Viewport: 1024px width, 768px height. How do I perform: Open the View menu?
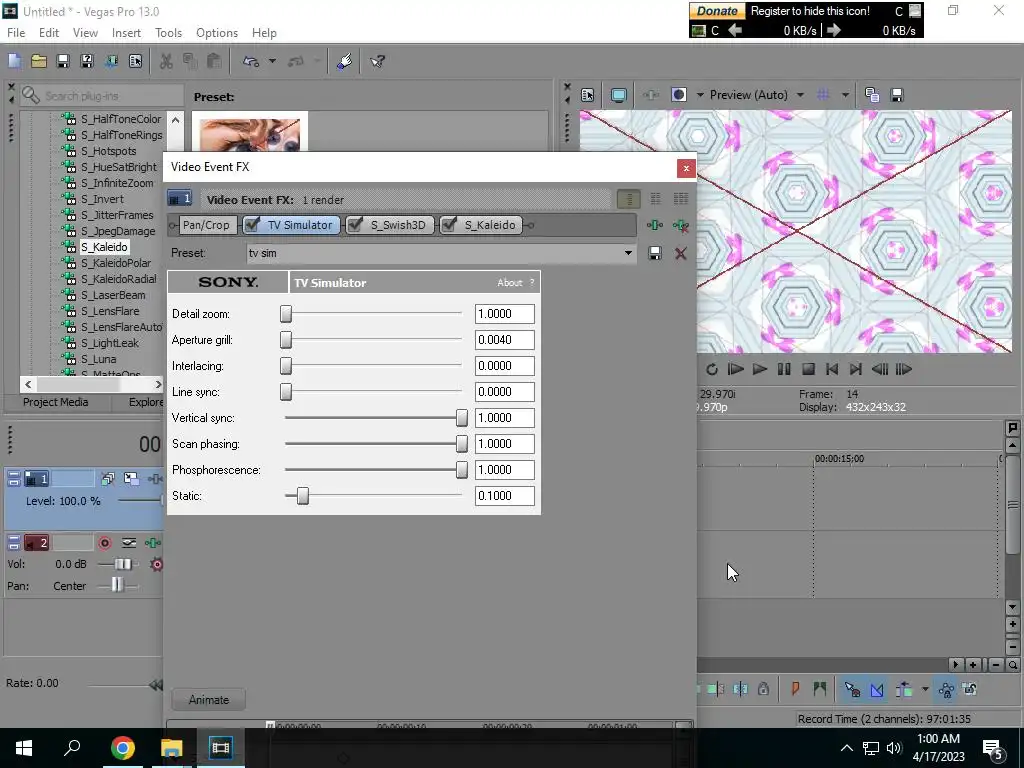[85, 33]
